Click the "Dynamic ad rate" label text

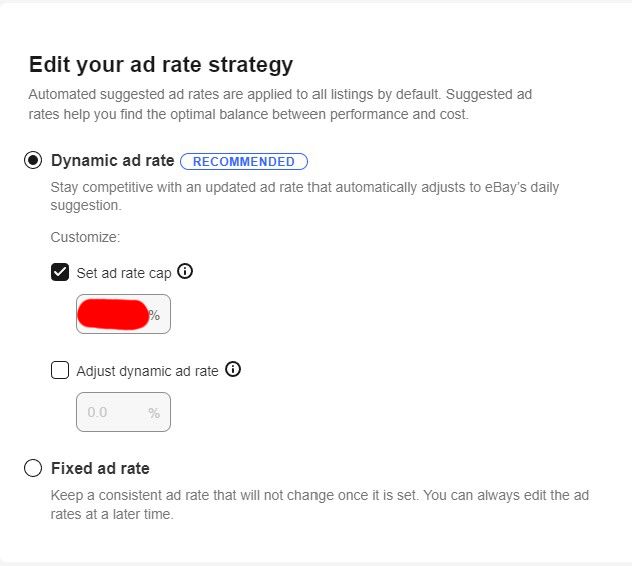(x=112, y=160)
